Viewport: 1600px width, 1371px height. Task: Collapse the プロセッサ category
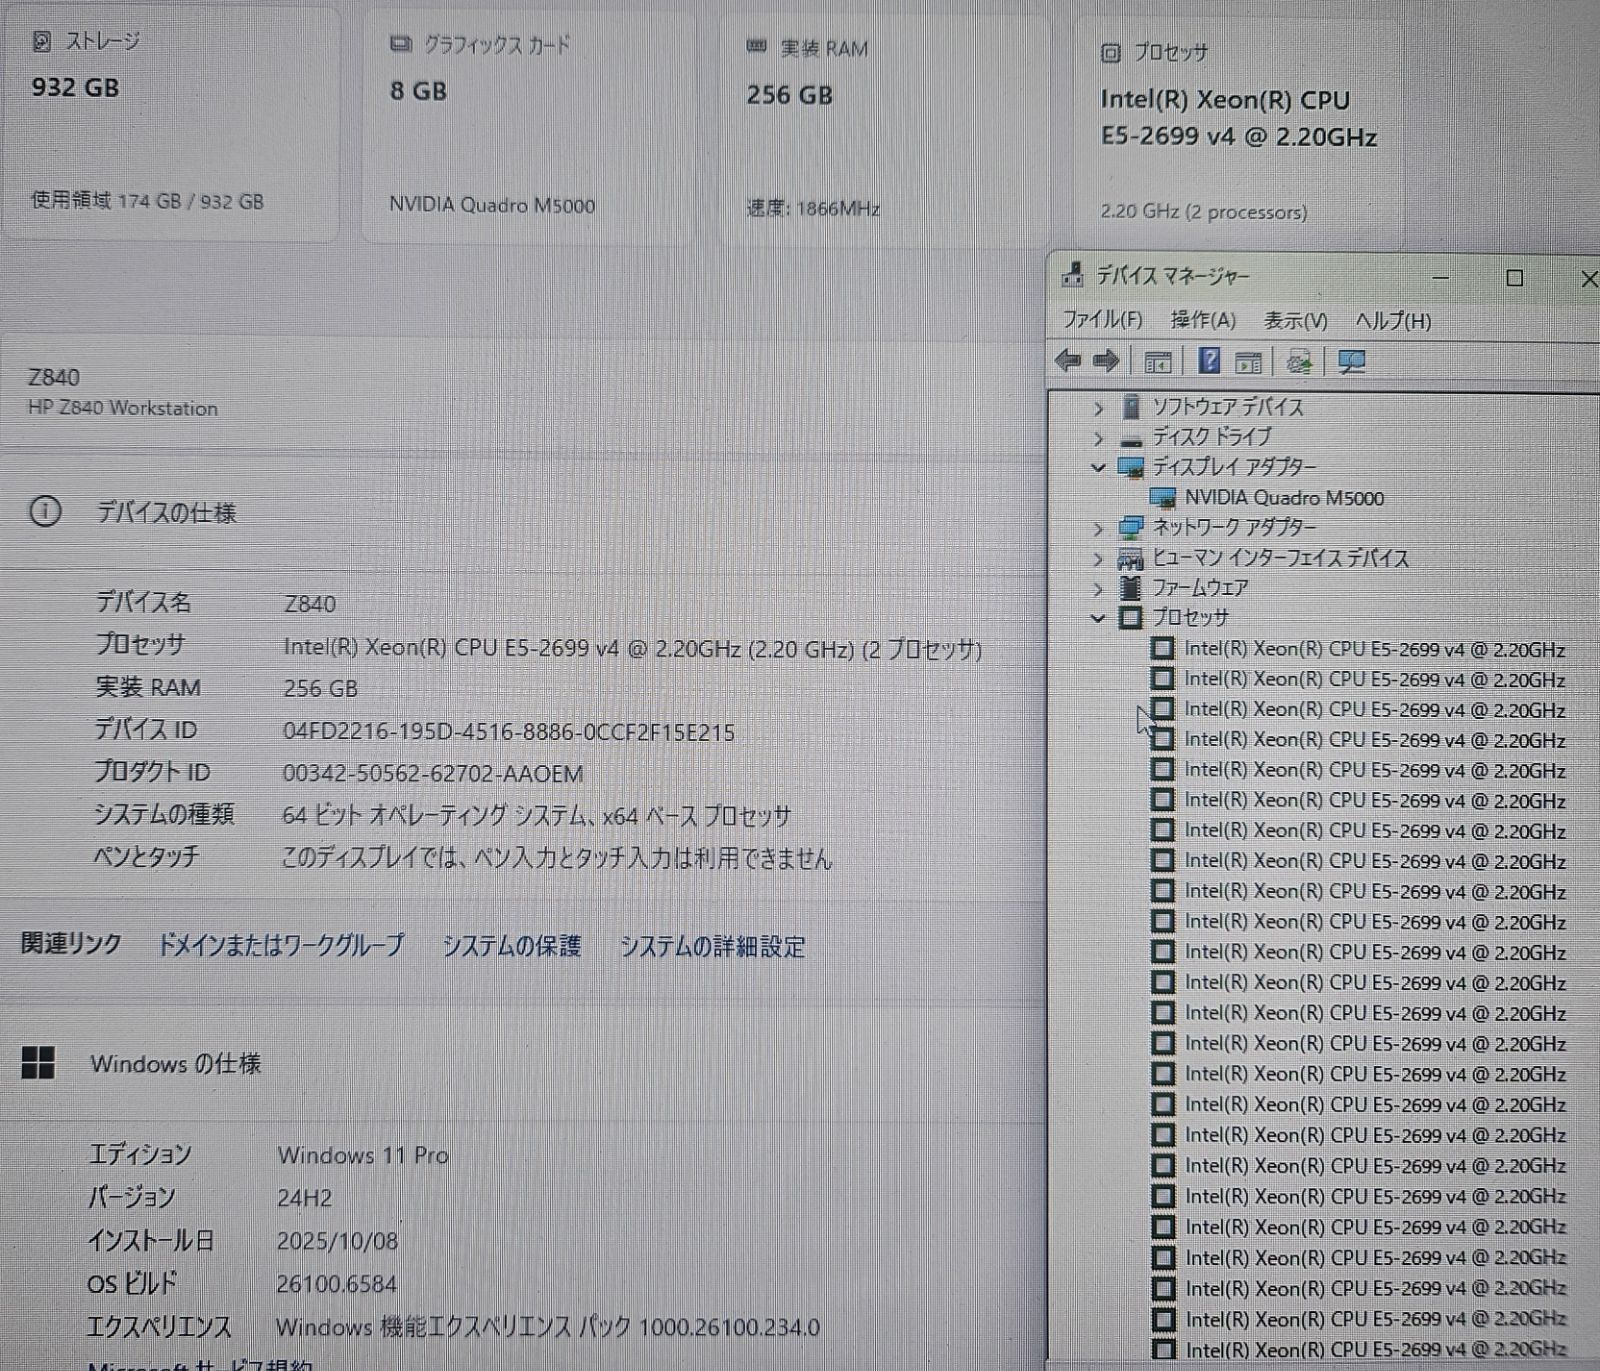pyautogui.click(x=1098, y=619)
